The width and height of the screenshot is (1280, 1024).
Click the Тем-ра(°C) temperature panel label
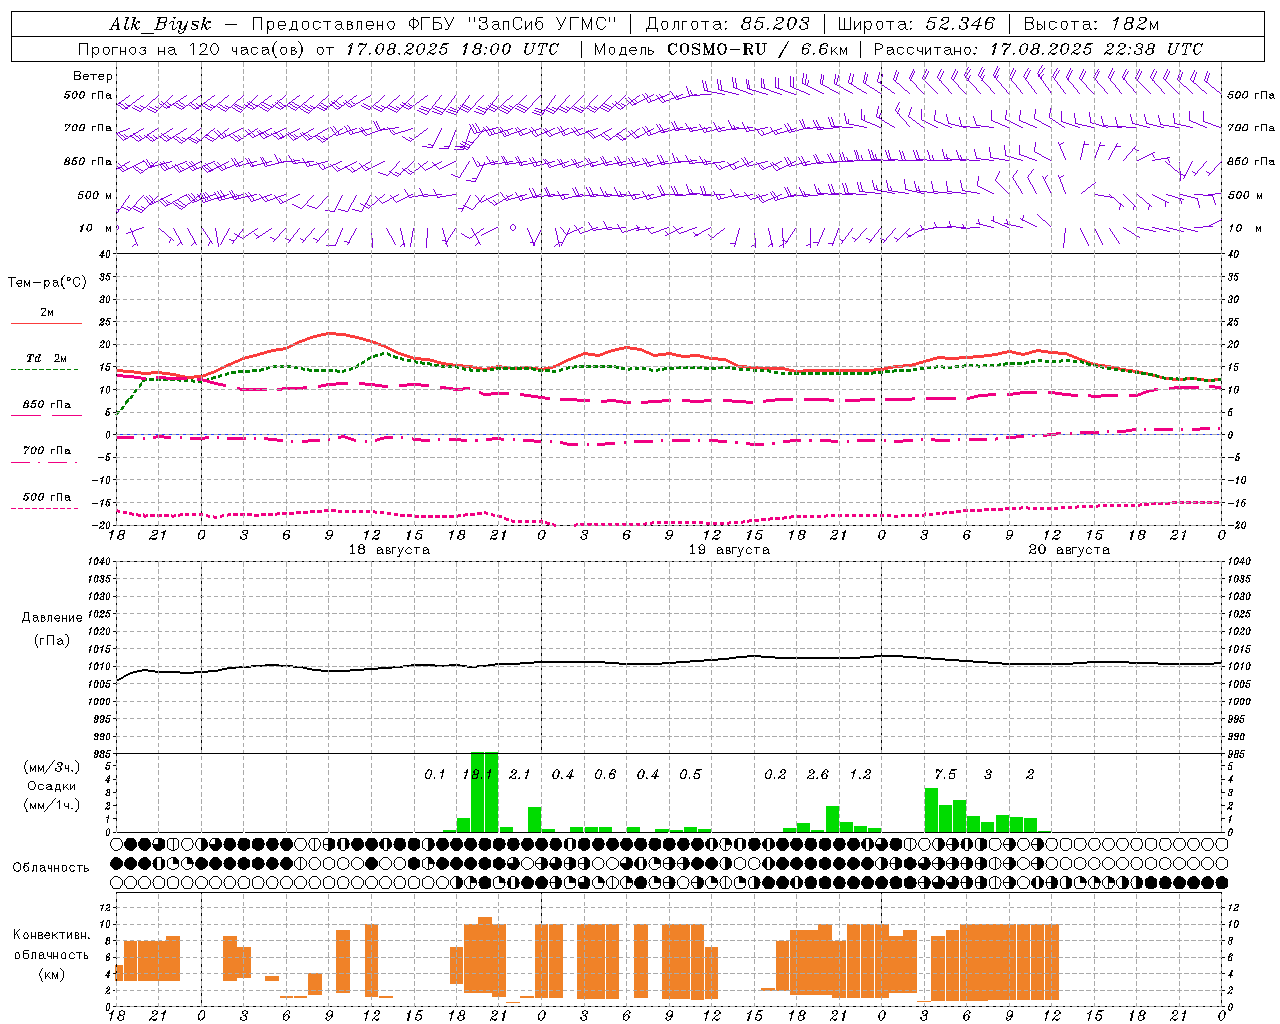[x=47, y=283]
